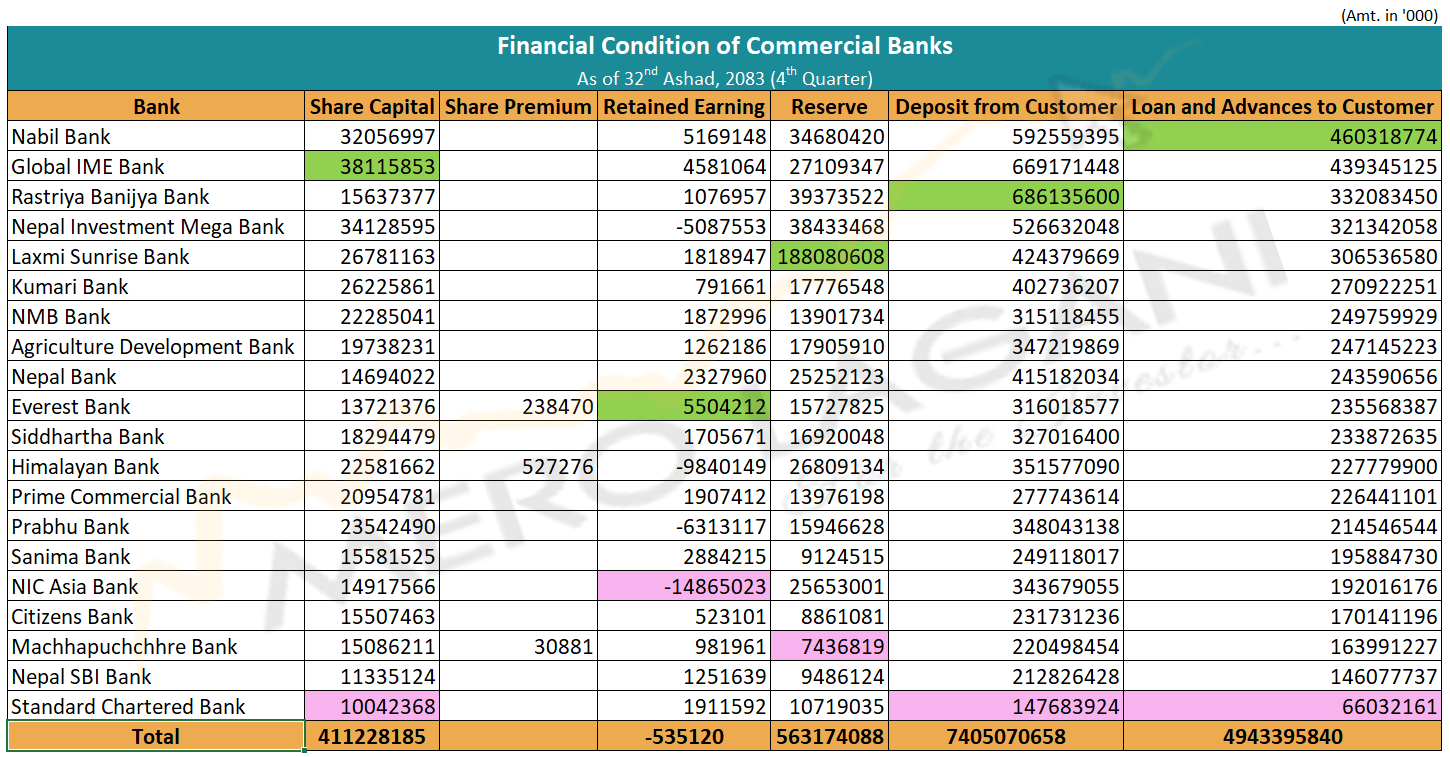The width and height of the screenshot is (1450, 757).
Task: Select the 'Share Premium' column header
Action: coord(518,107)
